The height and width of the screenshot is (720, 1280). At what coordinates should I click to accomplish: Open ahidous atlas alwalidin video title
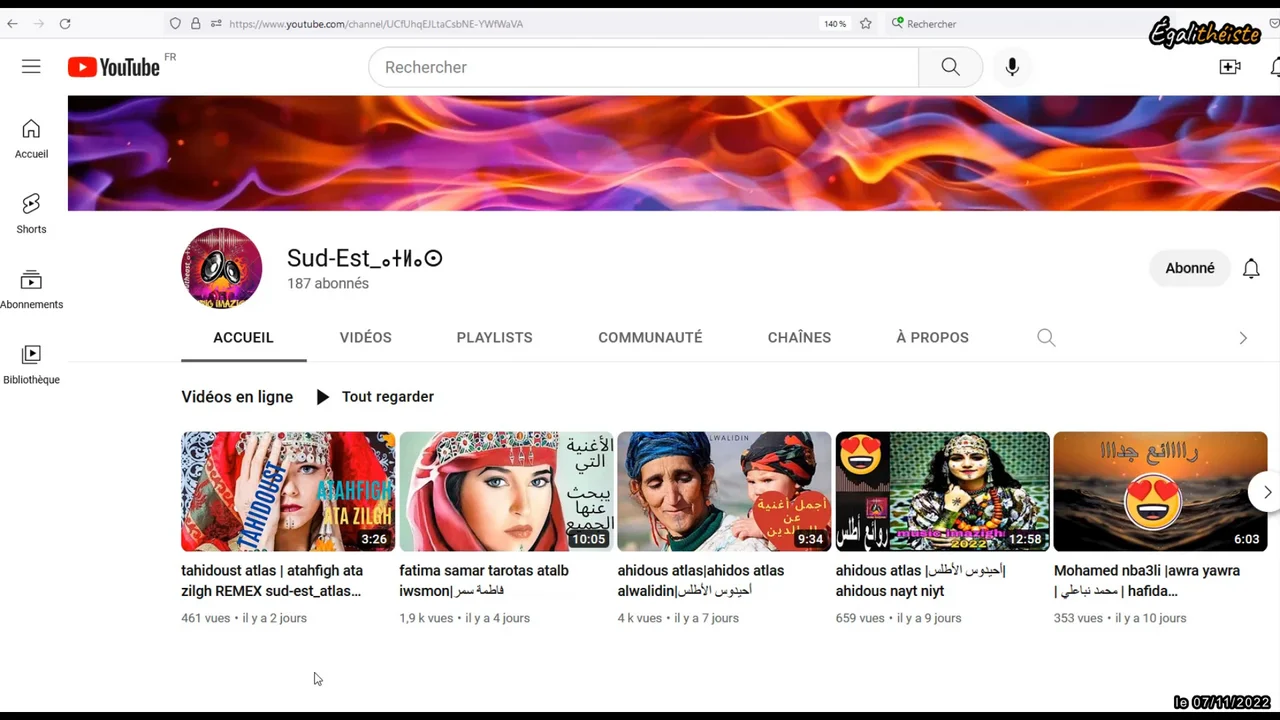click(x=701, y=581)
